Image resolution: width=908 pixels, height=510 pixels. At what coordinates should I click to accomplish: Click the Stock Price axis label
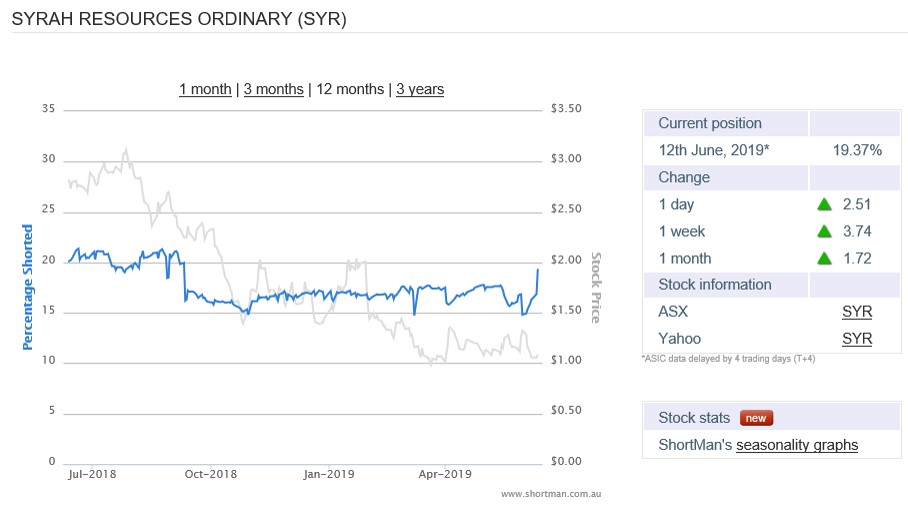[x=596, y=287]
